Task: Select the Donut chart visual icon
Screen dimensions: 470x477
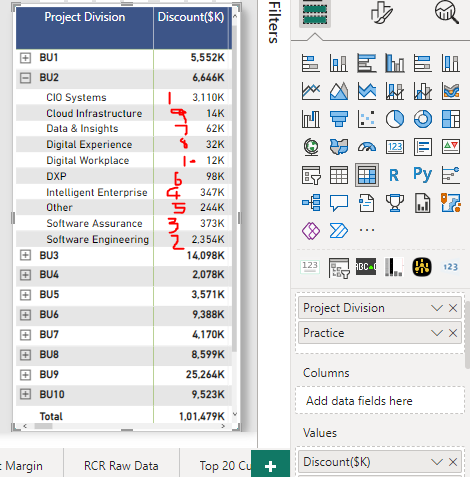Action: (x=423, y=119)
